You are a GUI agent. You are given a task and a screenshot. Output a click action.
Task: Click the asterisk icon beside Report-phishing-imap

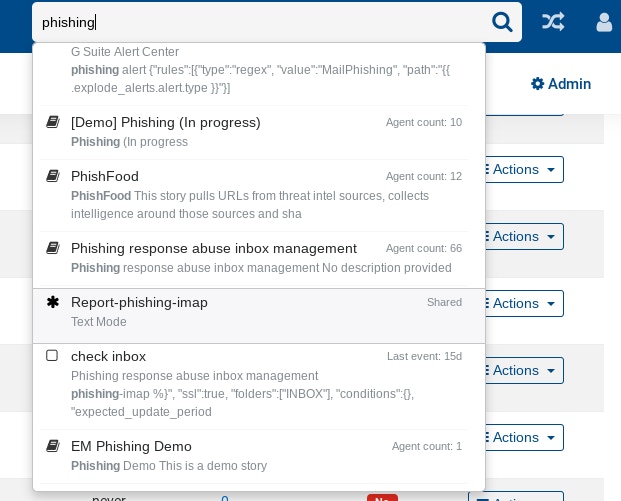coord(53,302)
